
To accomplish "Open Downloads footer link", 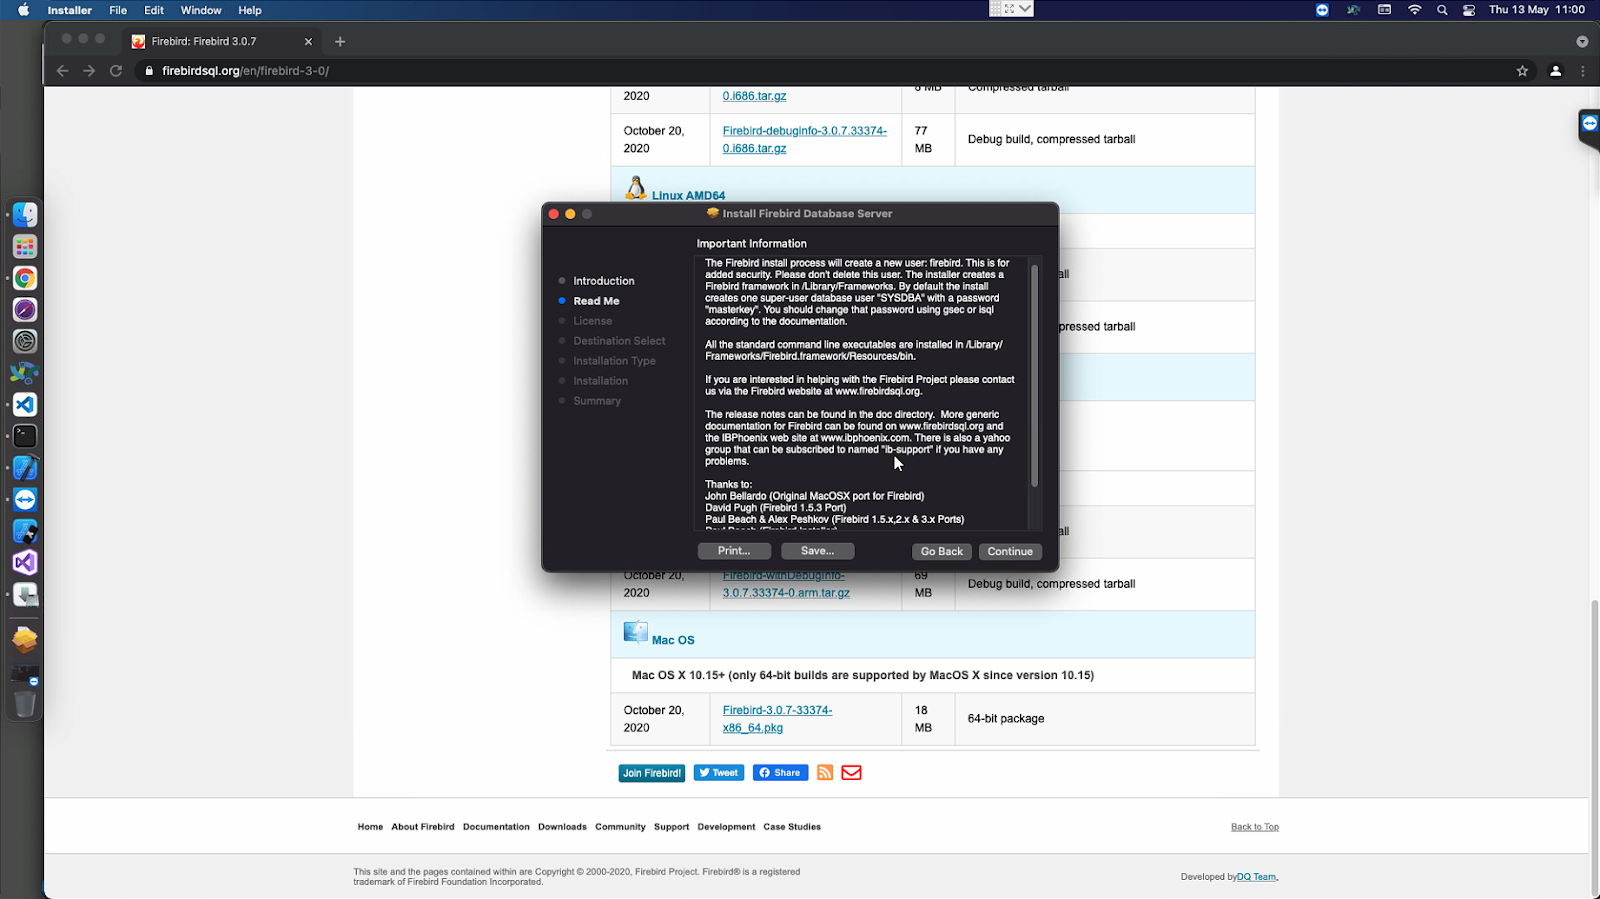I will (562, 827).
